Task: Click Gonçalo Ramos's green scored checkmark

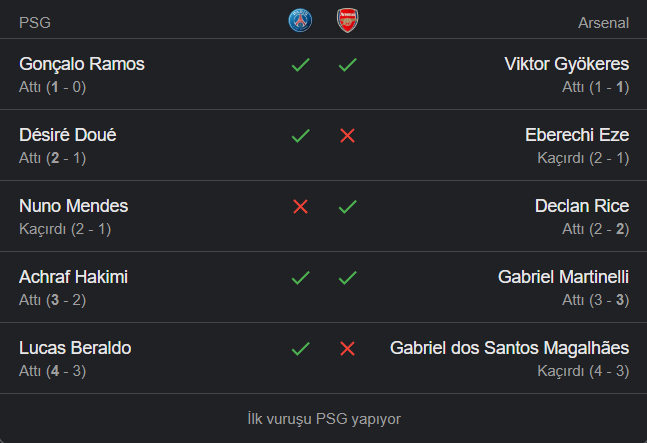Action: pos(300,65)
